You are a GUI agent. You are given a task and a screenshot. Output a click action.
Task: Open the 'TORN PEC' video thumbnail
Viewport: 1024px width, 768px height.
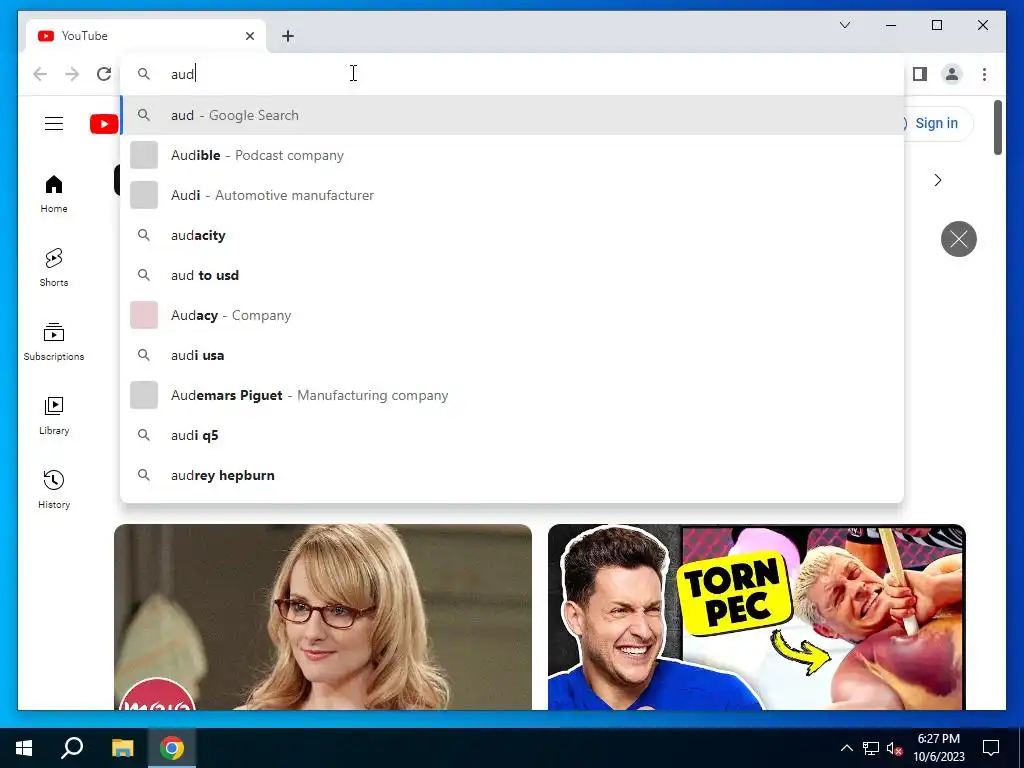point(756,616)
